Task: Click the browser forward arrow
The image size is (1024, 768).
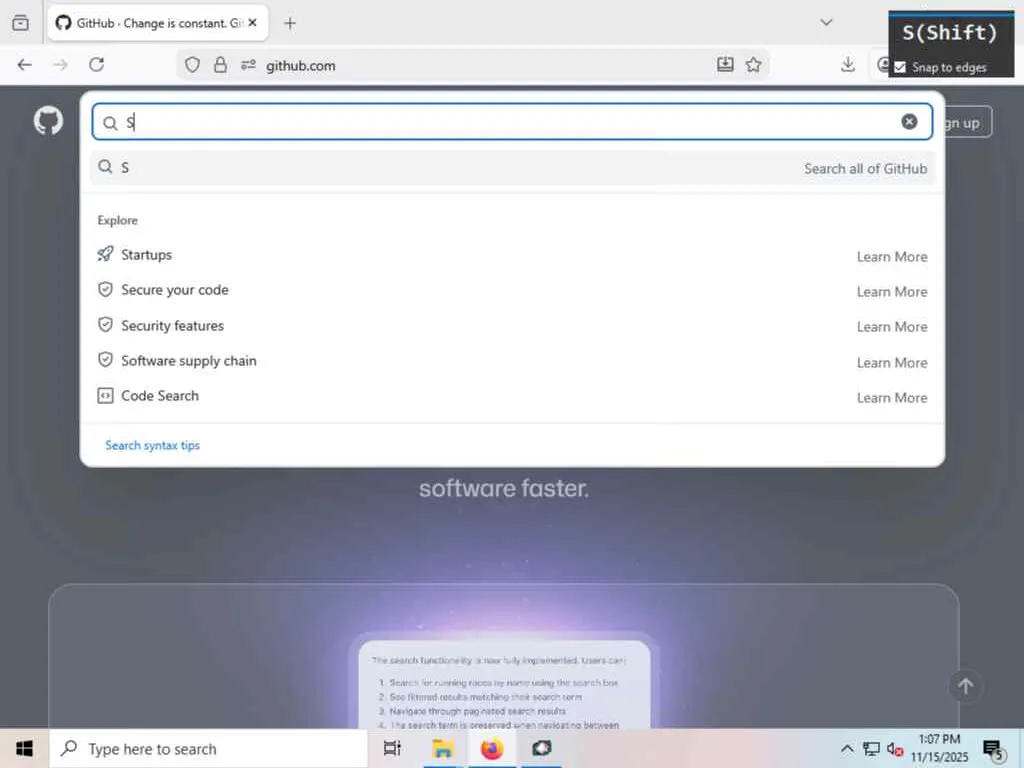Action: [60, 65]
